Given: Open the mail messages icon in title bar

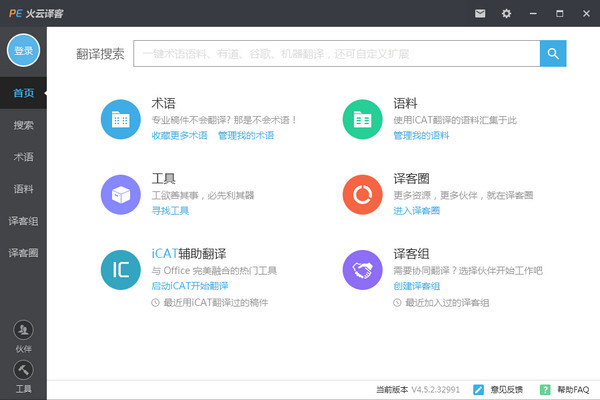Looking at the screenshot, I should point(480,13).
